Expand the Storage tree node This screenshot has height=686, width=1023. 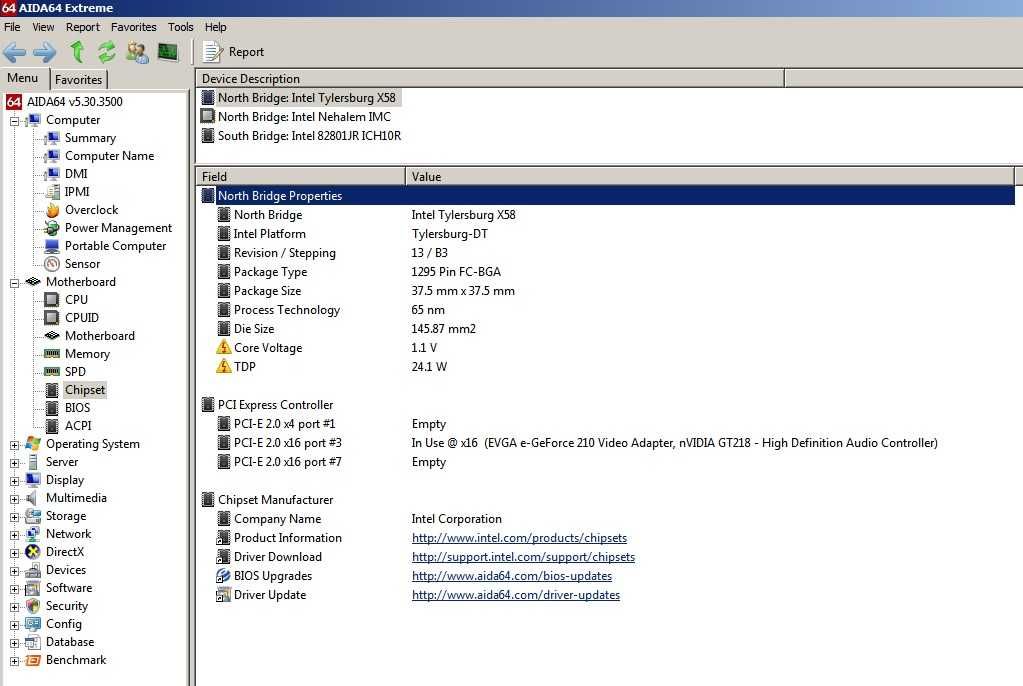(x=14, y=517)
